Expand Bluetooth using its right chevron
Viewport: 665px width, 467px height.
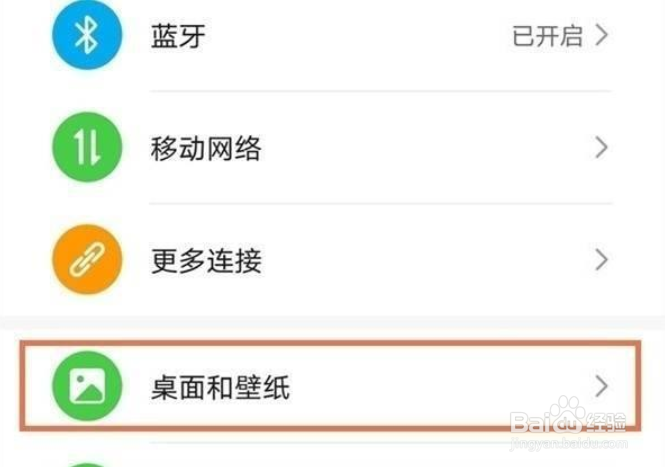[x=601, y=37]
